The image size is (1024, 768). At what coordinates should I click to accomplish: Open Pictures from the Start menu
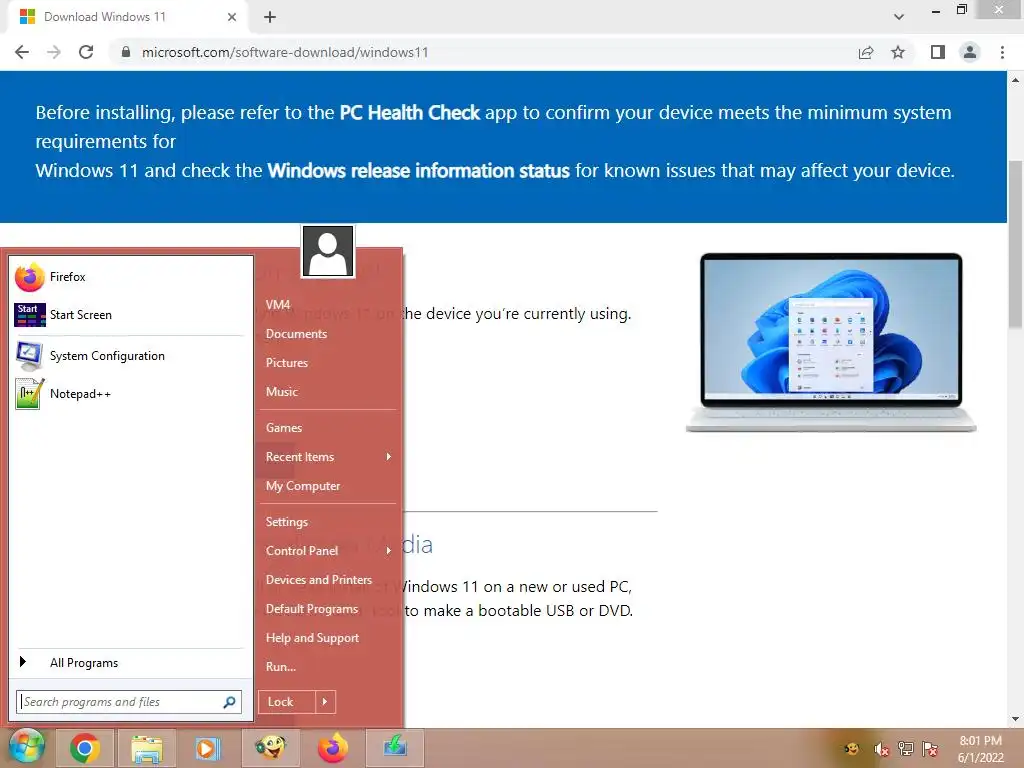287,362
